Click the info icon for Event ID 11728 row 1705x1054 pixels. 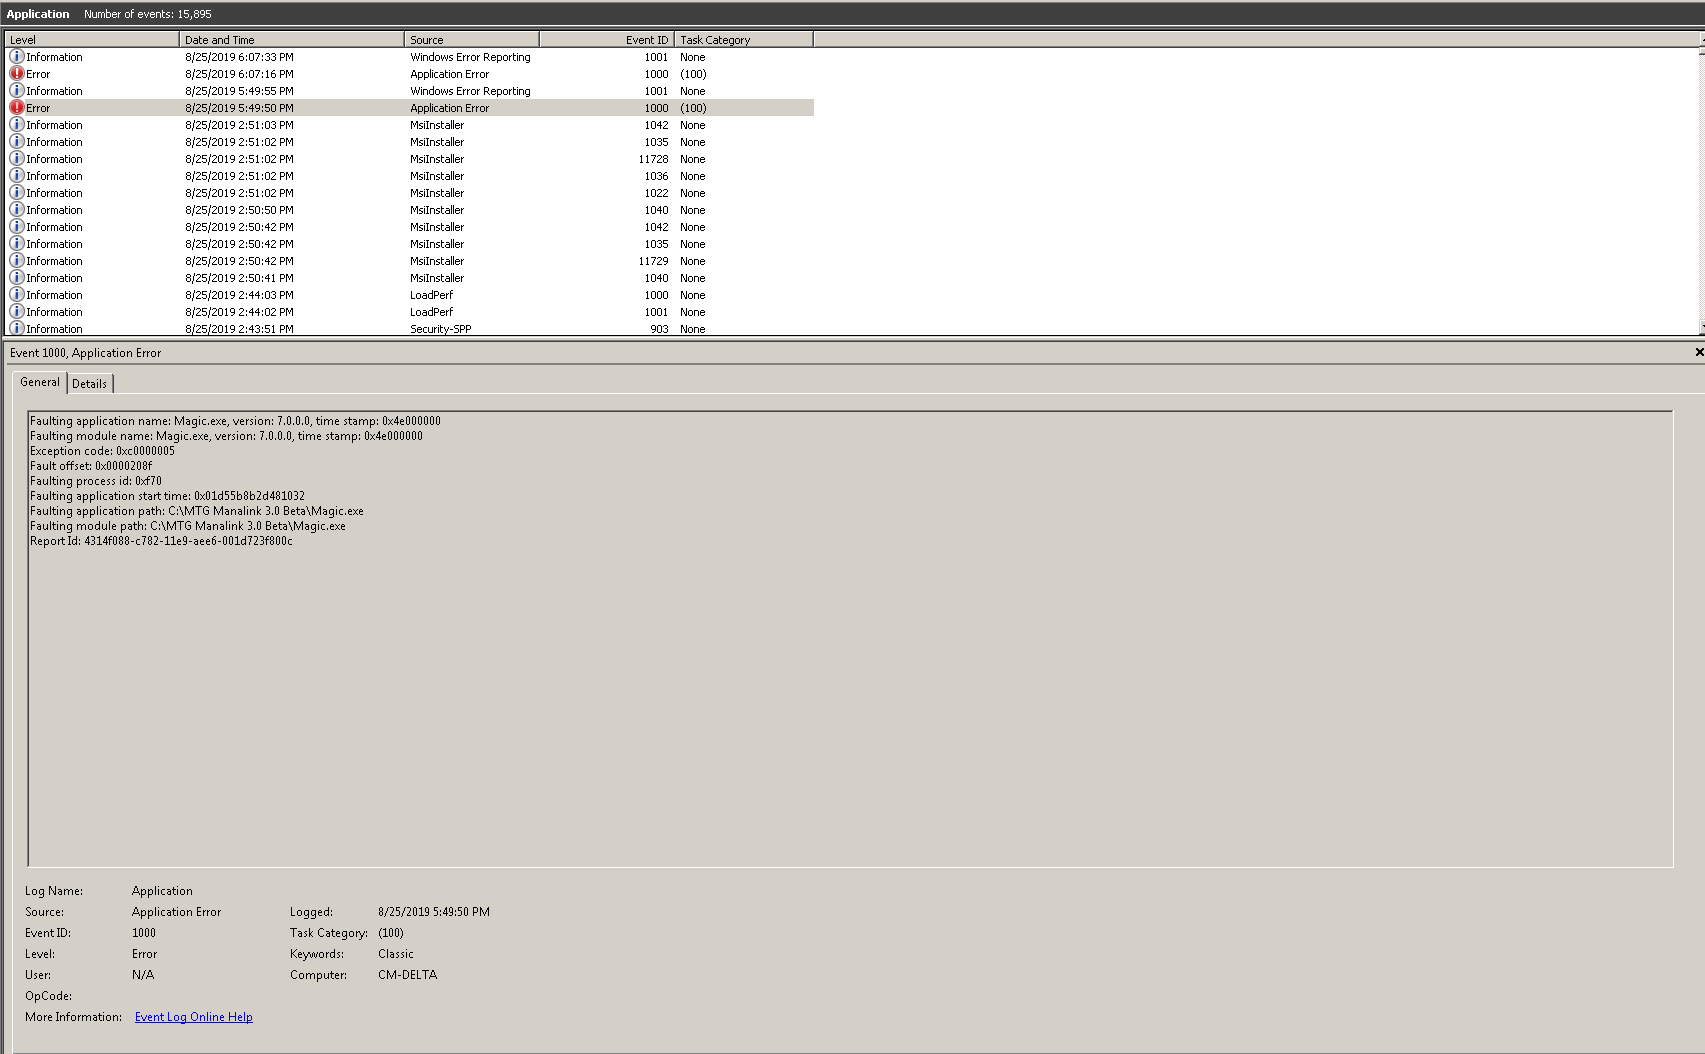(17, 159)
